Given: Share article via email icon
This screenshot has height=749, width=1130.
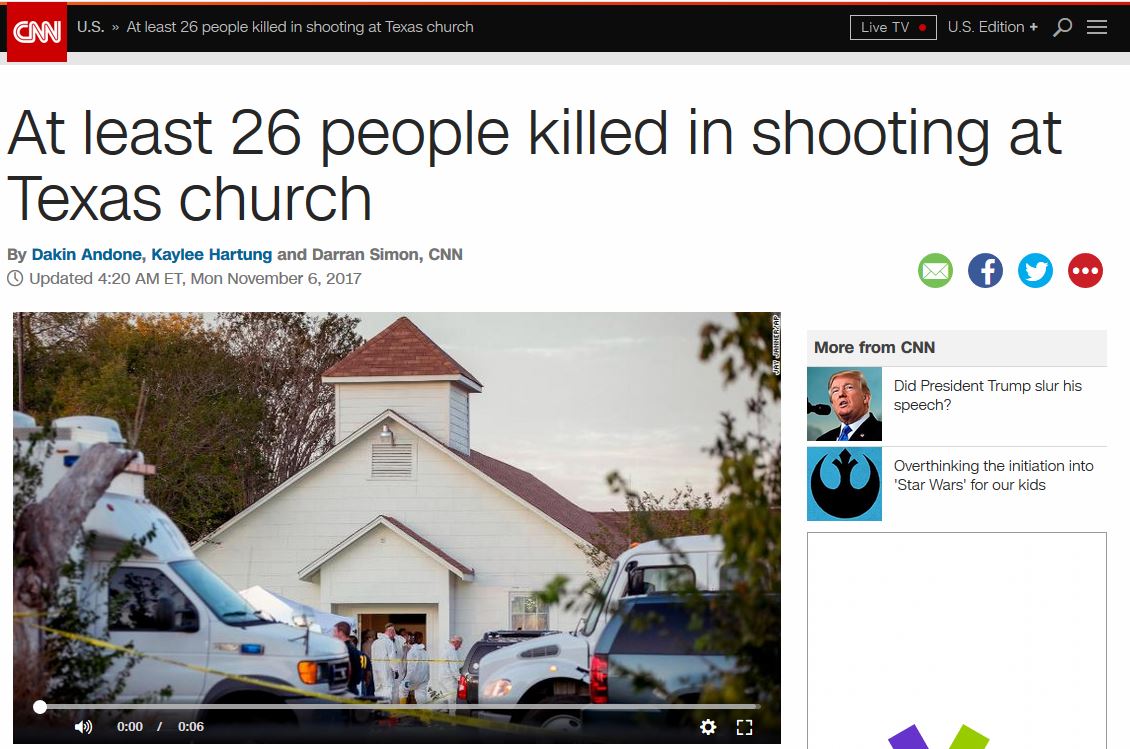Looking at the screenshot, I should [x=935, y=271].
